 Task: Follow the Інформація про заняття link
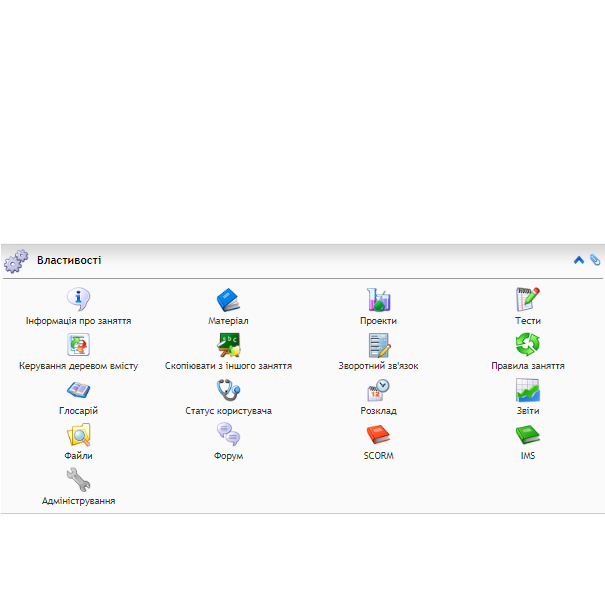(x=78, y=321)
